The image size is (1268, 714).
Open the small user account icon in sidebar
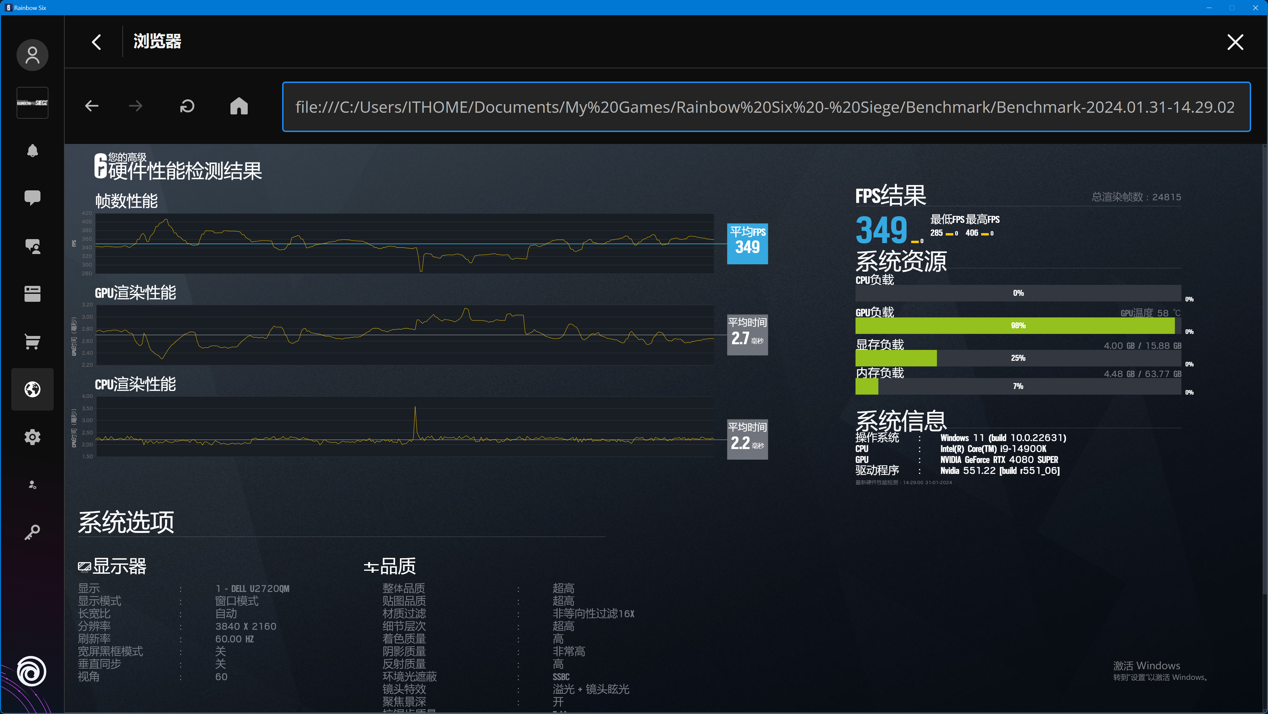tap(32, 485)
